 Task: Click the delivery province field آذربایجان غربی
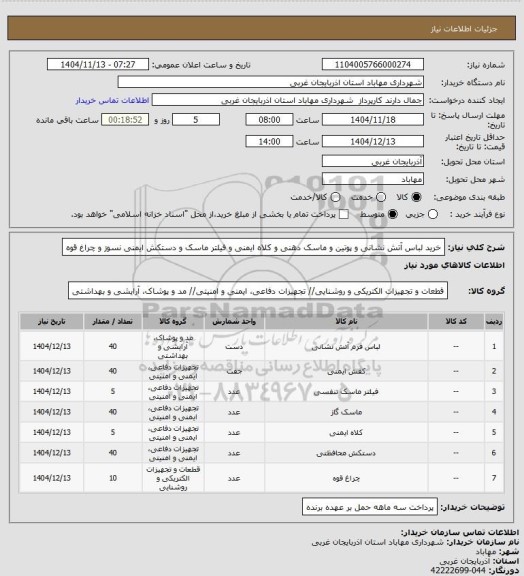click(373, 161)
